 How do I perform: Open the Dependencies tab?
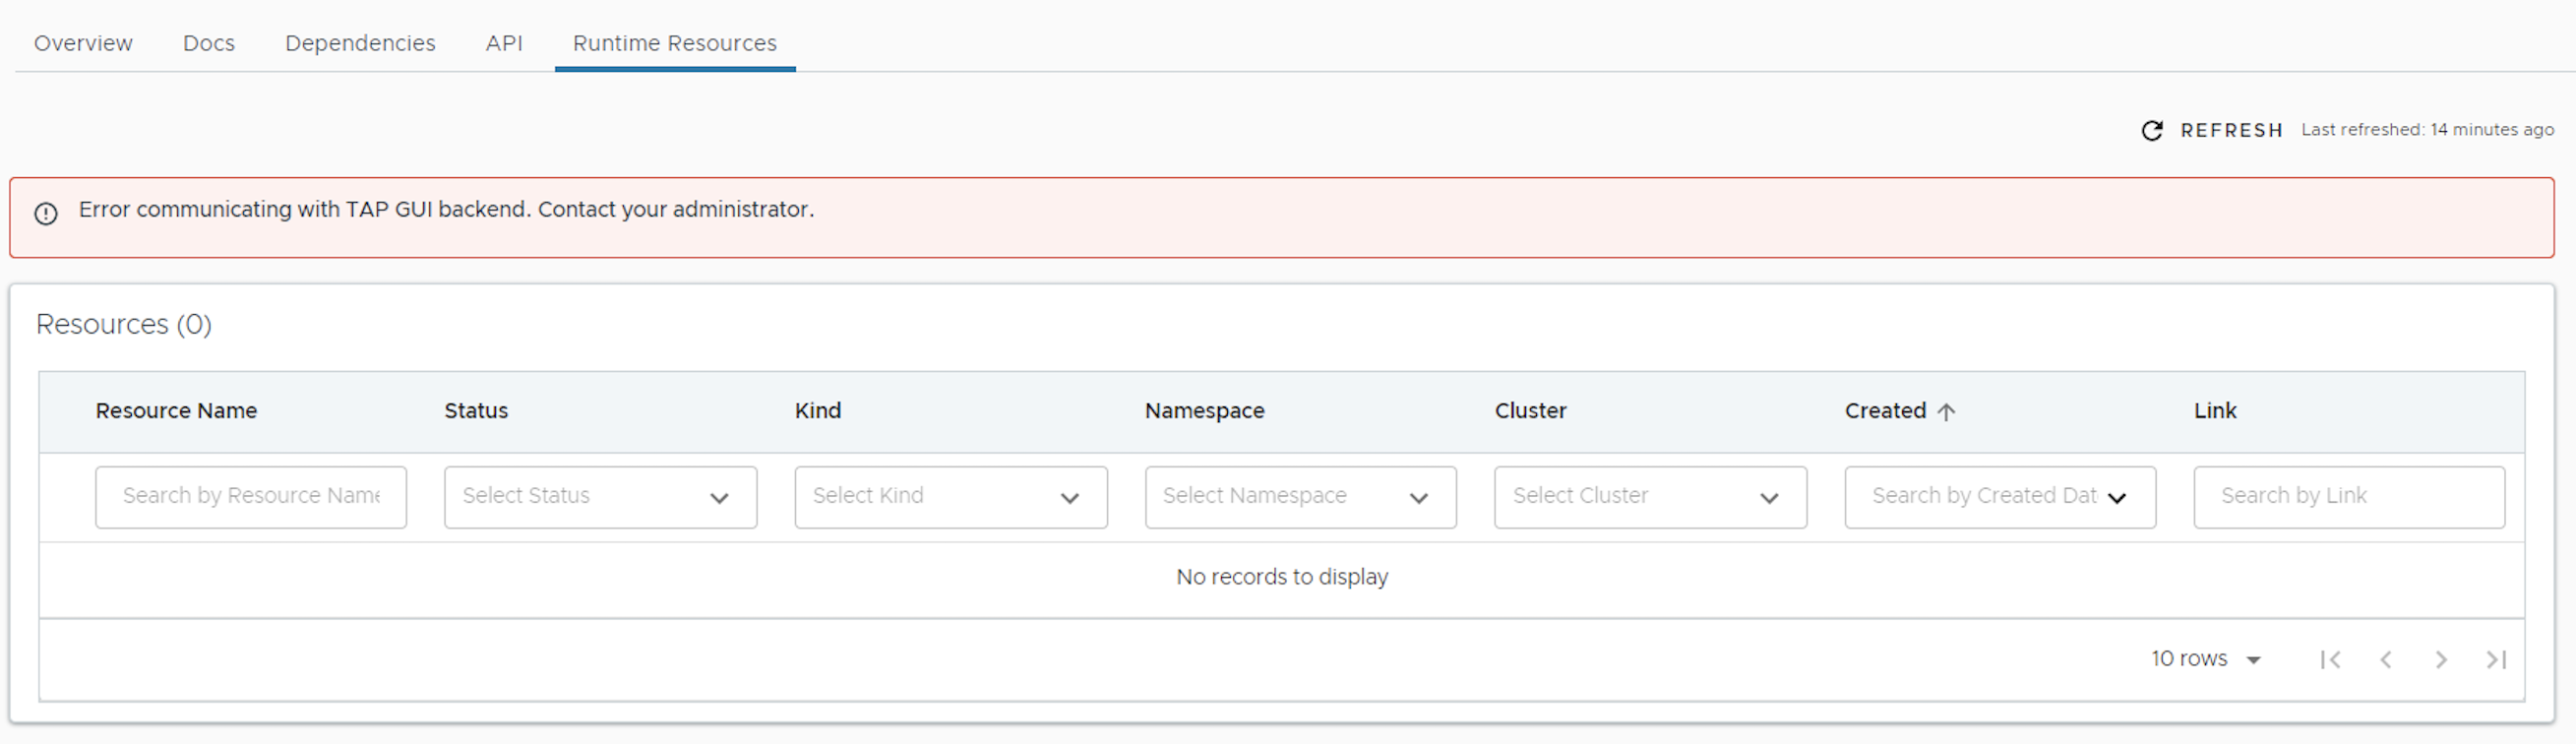(360, 43)
